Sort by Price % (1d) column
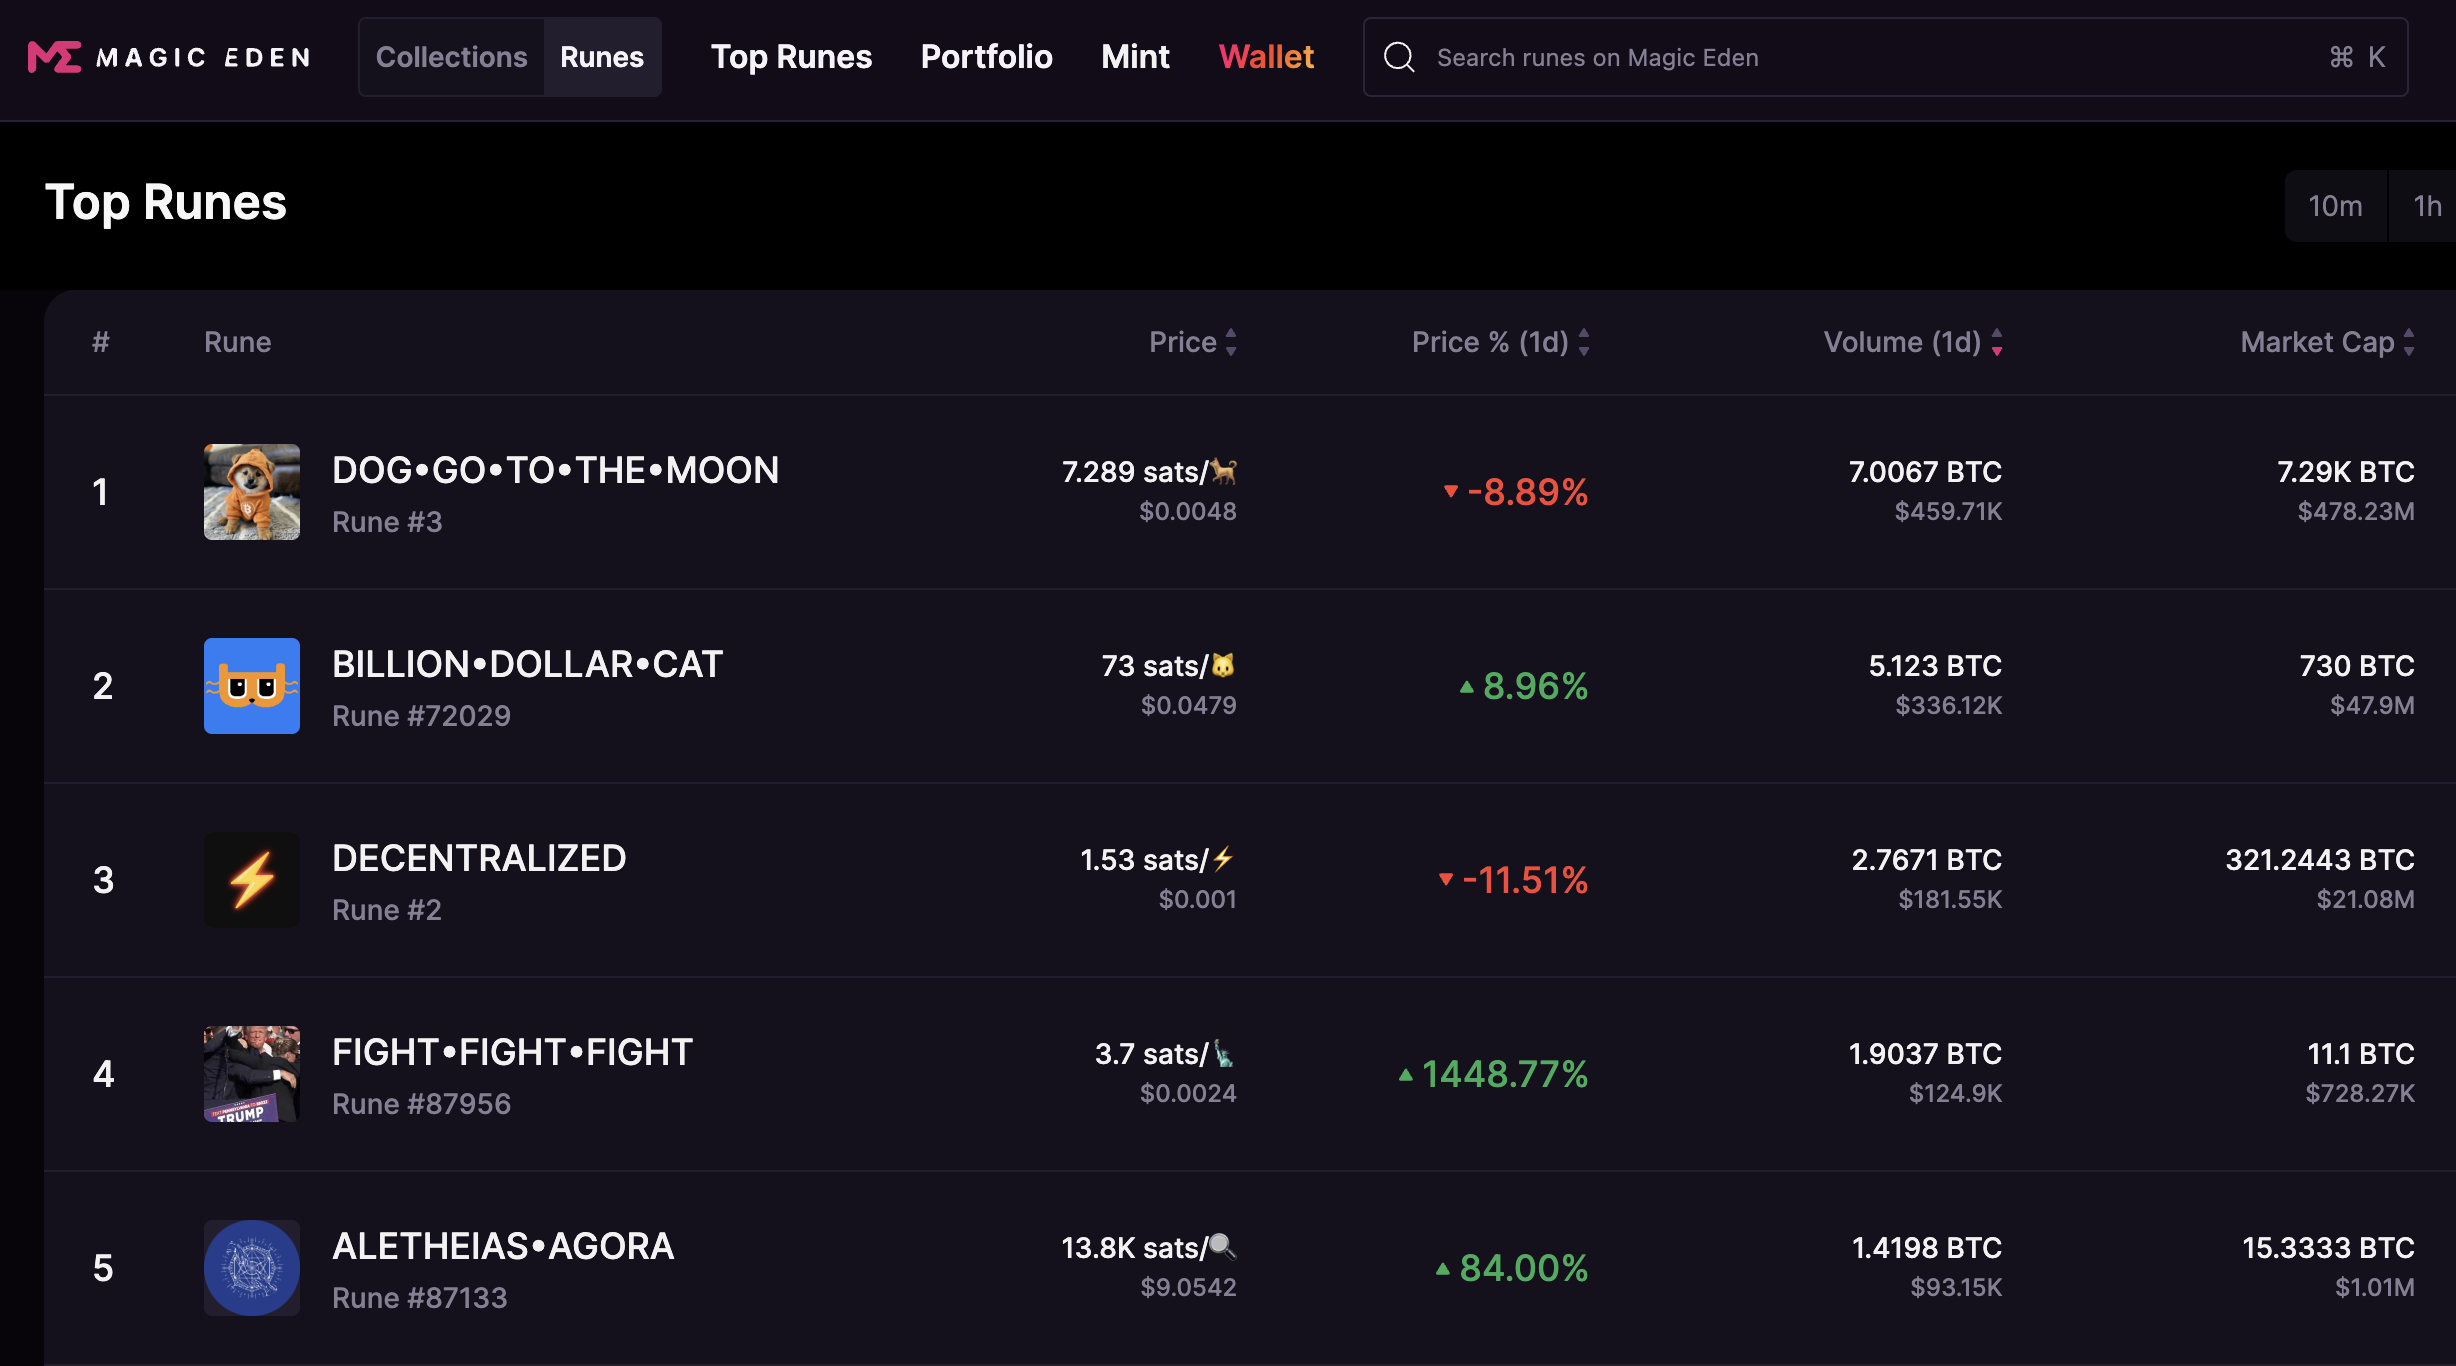 point(1583,342)
